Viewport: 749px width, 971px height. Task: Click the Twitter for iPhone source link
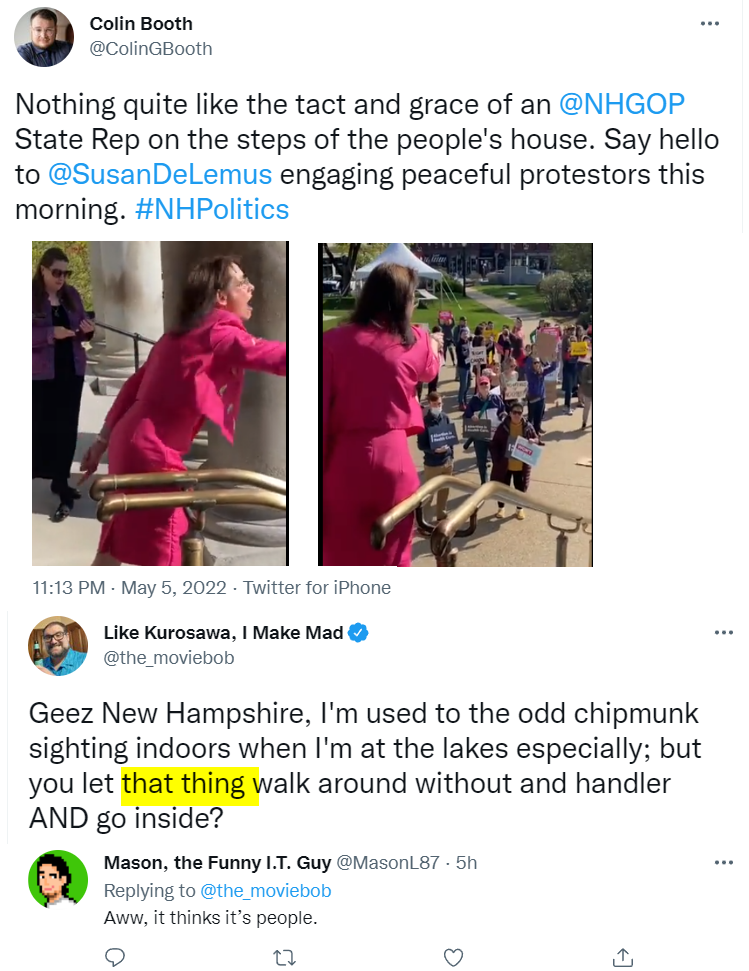pyautogui.click(x=316, y=587)
